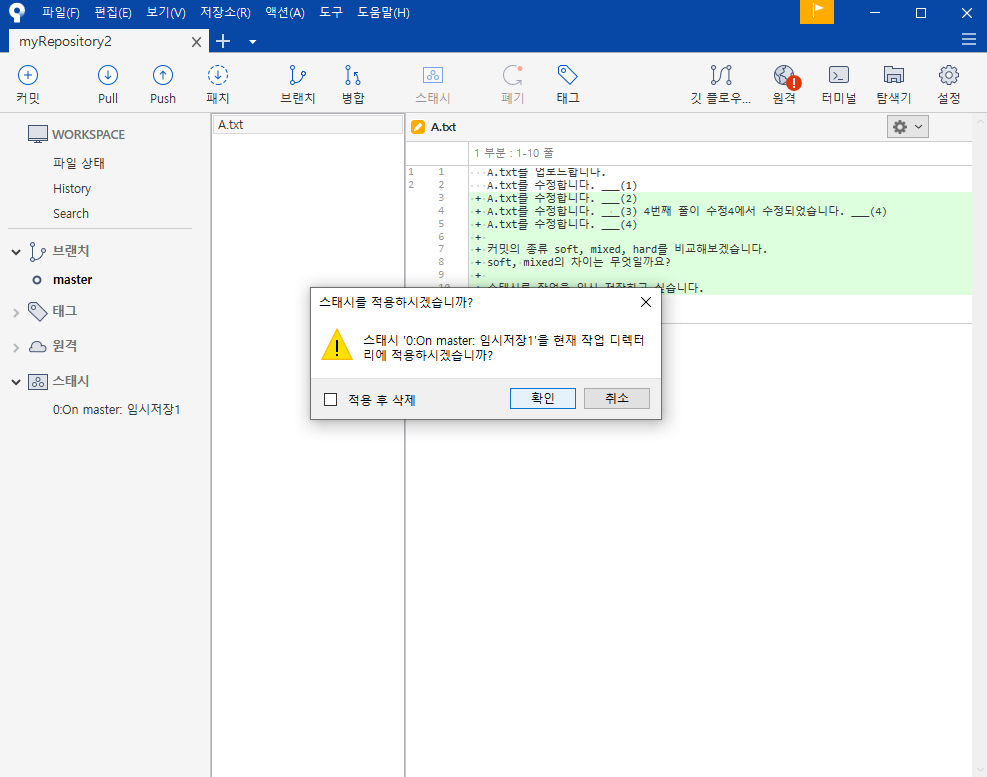Collapse the 브랜치 section chevron
The height and width of the screenshot is (777, 987).
[16, 252]
